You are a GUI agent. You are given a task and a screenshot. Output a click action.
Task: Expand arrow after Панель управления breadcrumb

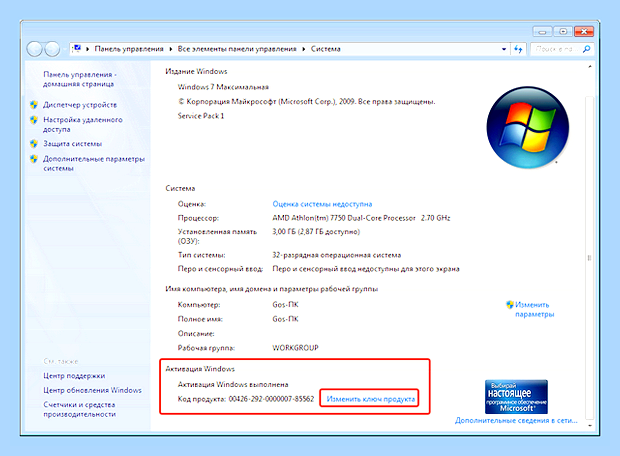(170, 49)
